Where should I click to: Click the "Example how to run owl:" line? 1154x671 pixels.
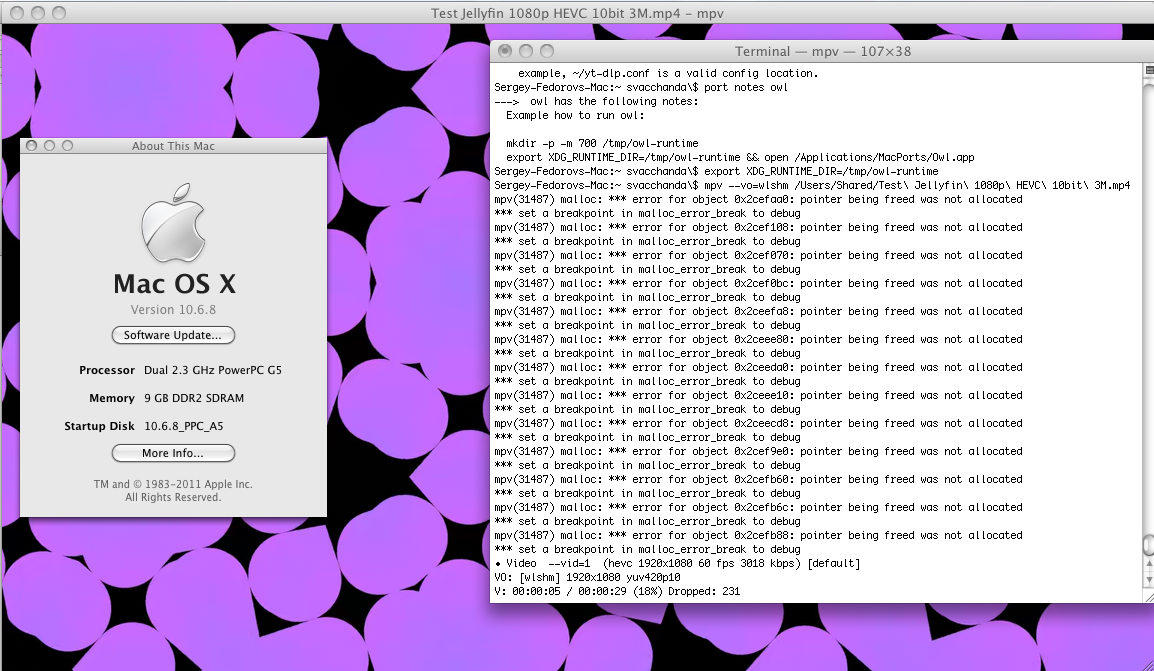click(575, 116)
